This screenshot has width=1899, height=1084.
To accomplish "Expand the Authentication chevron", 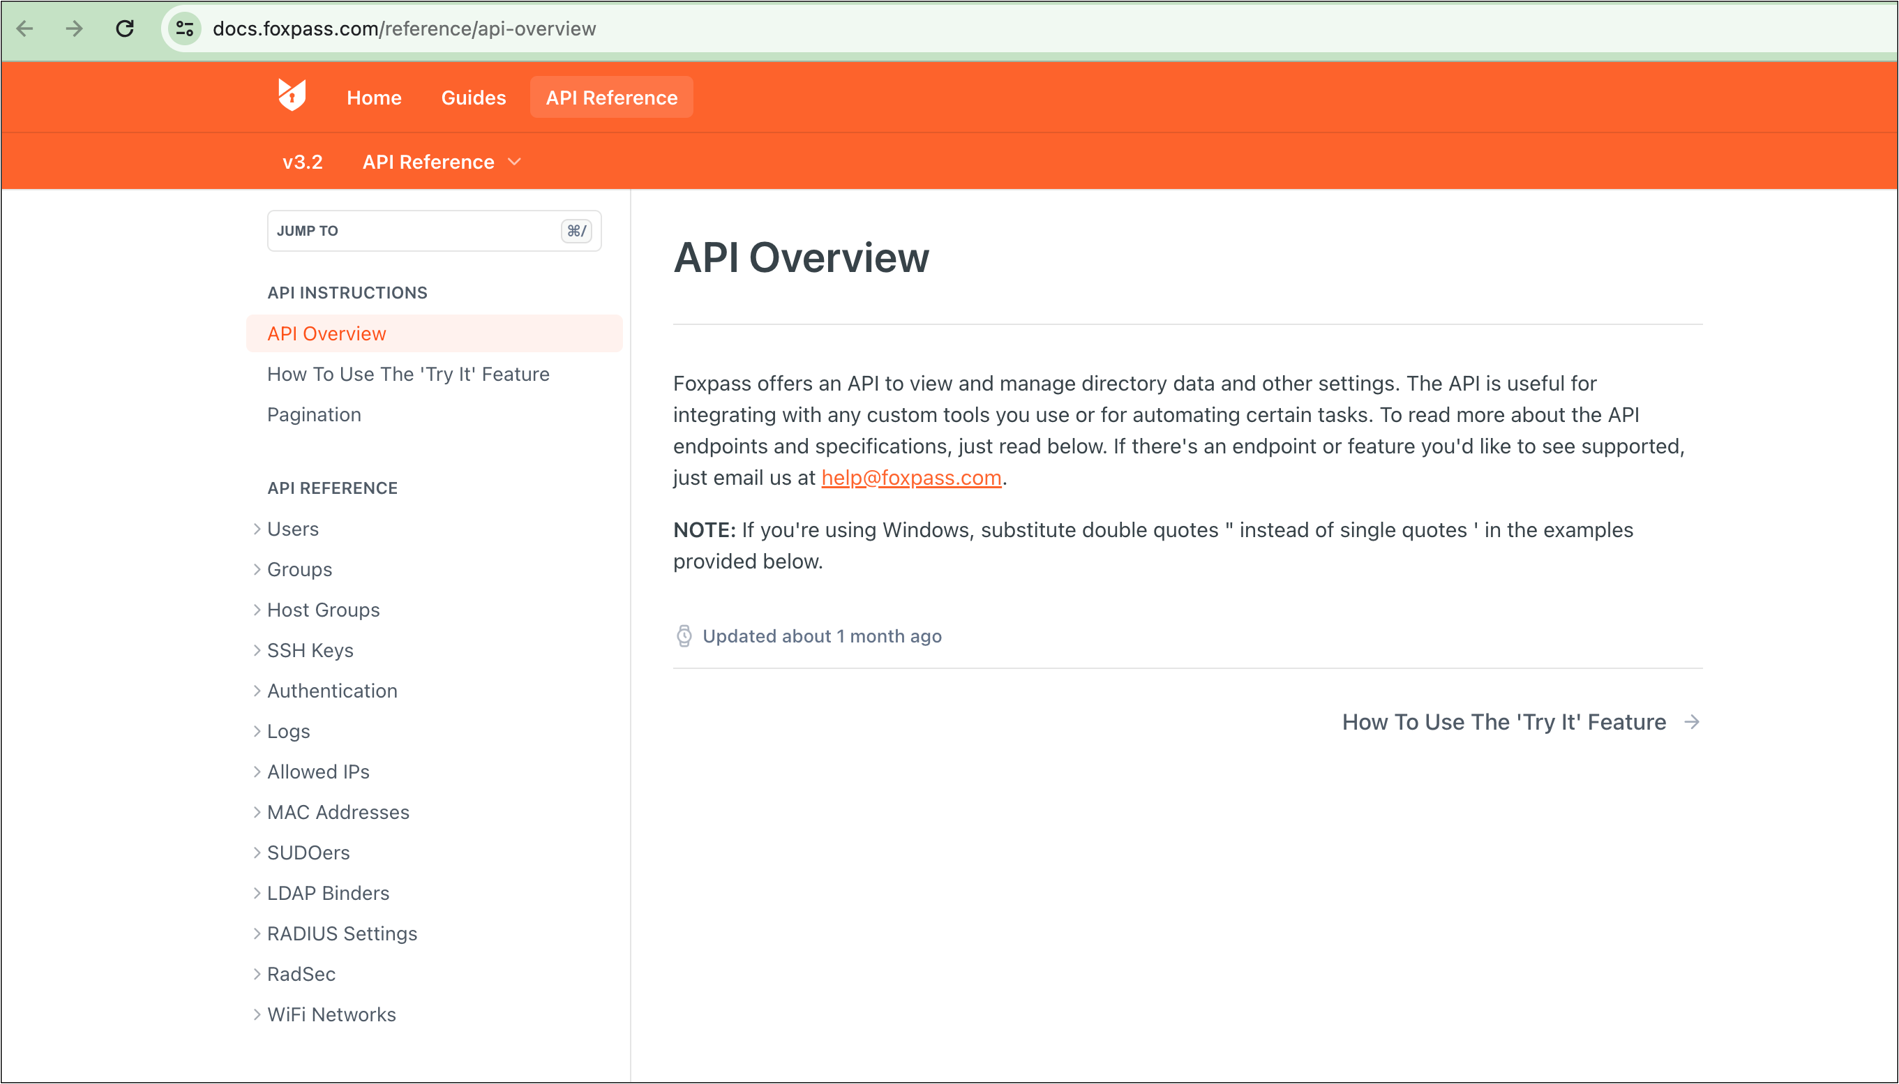I will pyautogui.click(x=257, y=691).
